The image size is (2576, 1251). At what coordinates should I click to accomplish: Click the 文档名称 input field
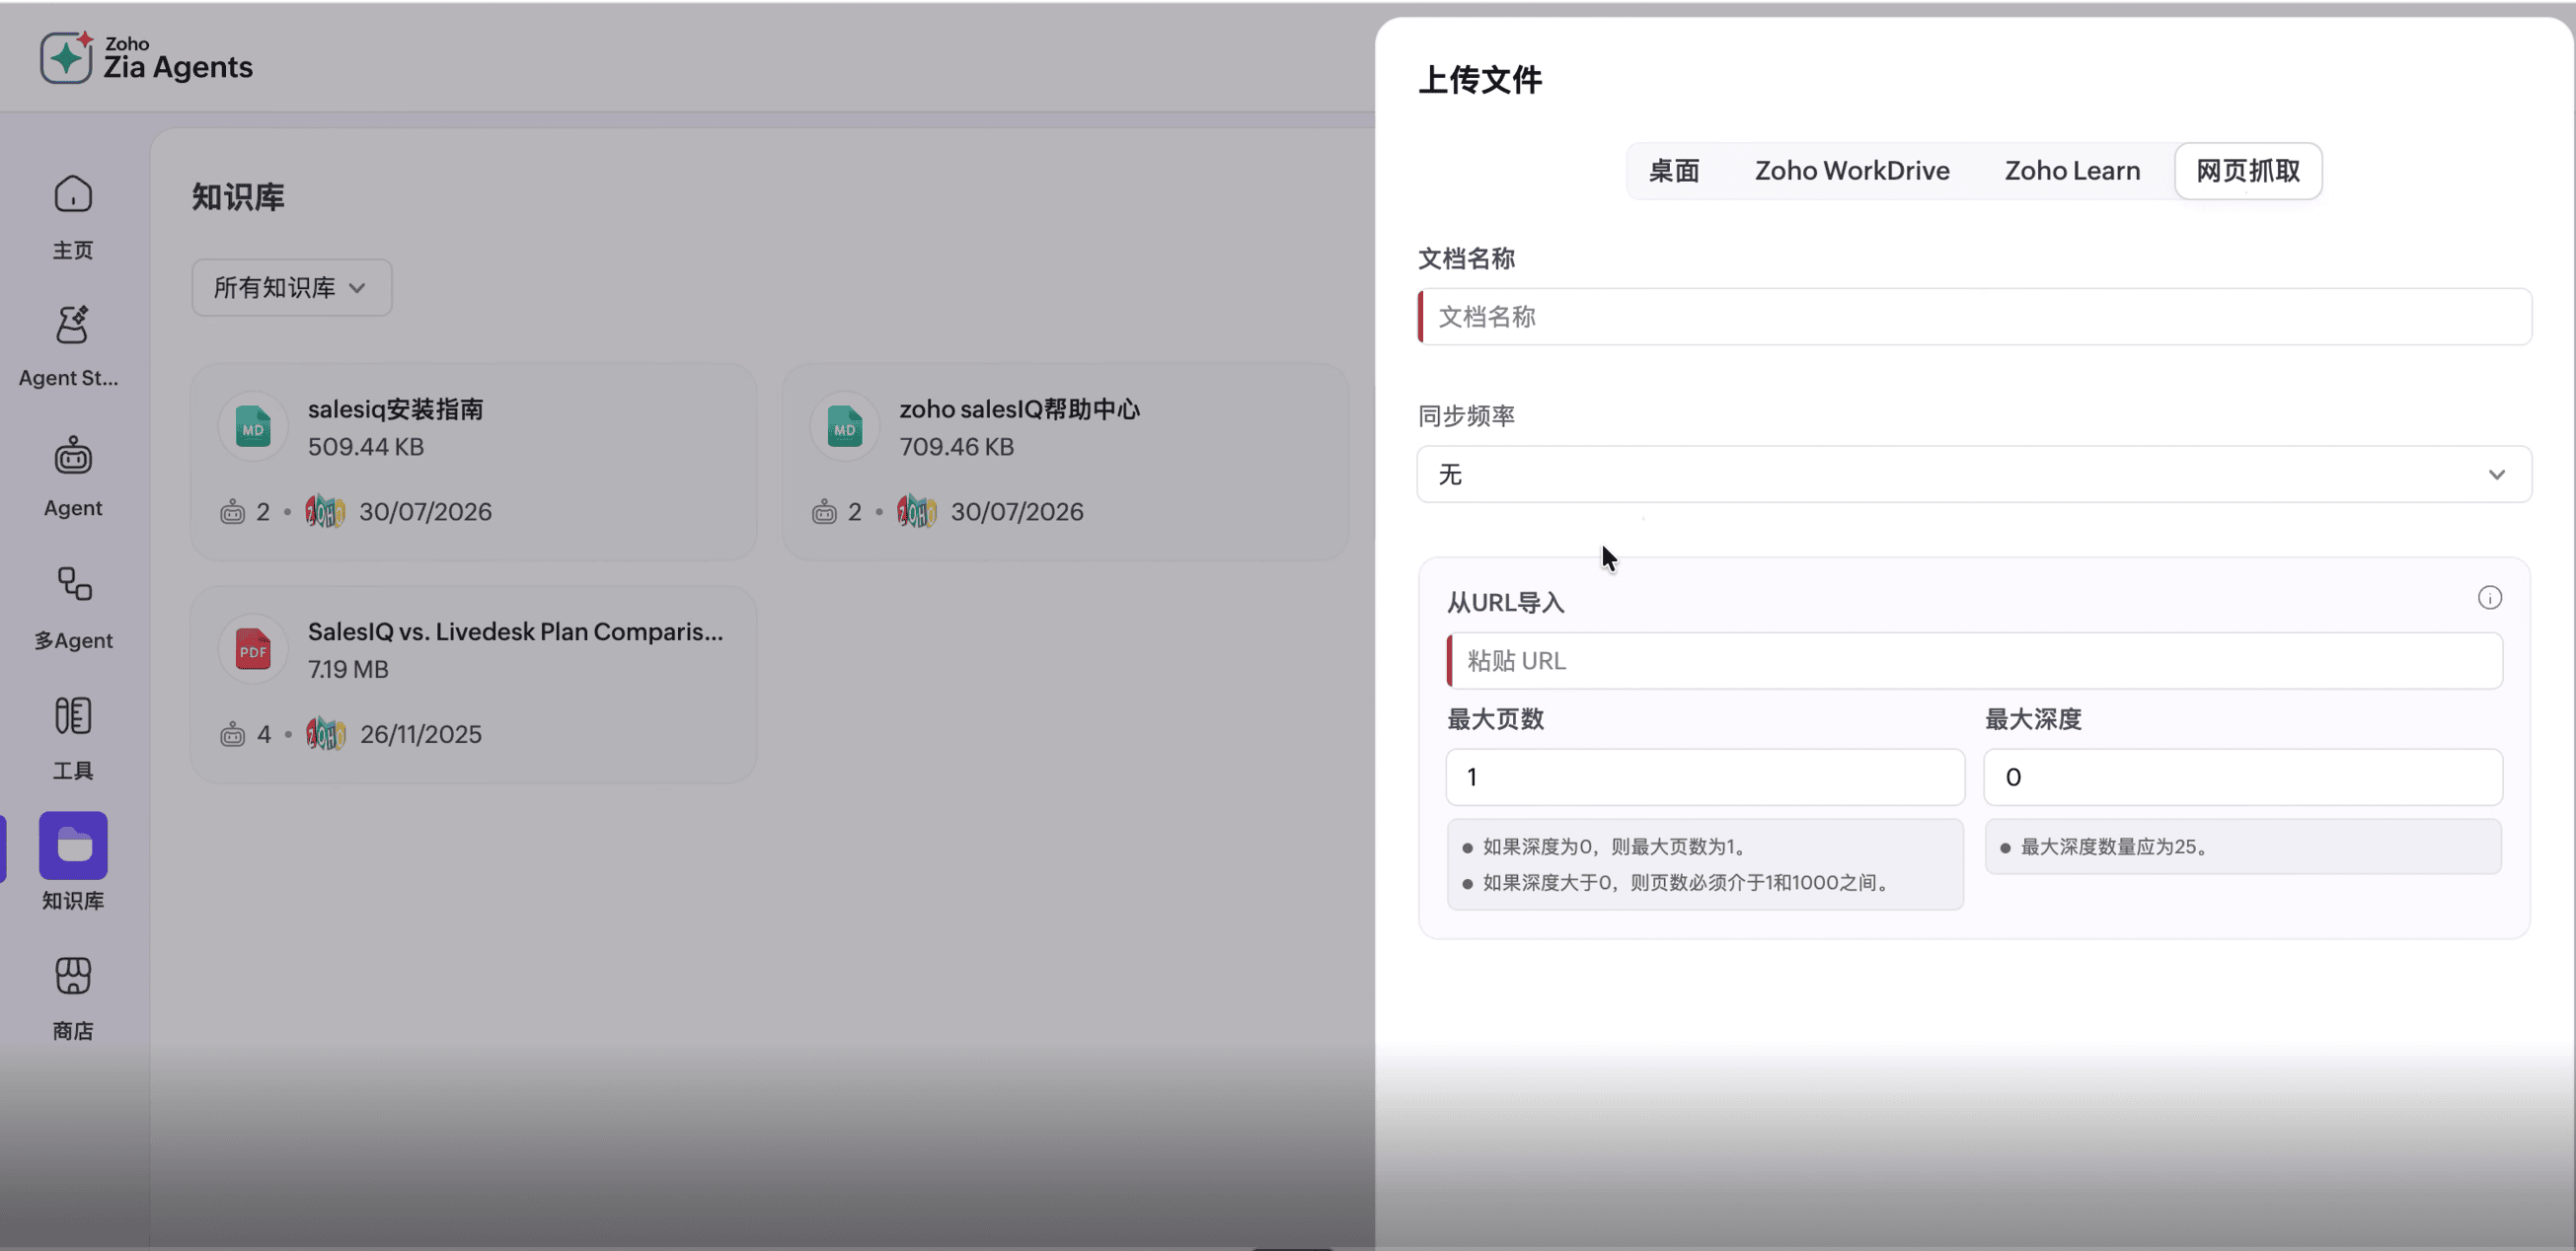1974,317
